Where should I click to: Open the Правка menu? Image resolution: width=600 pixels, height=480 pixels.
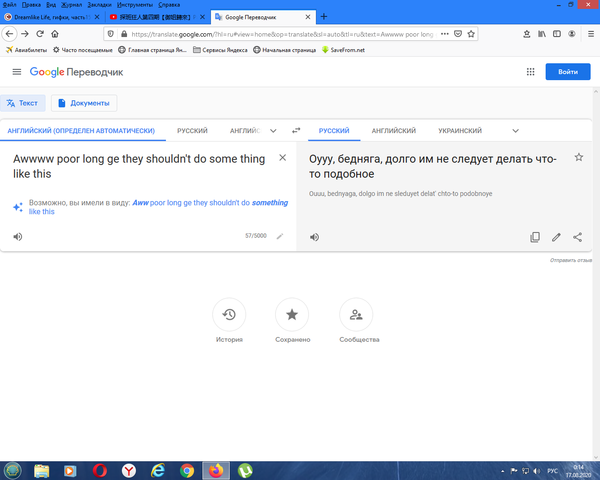point(31,5)
